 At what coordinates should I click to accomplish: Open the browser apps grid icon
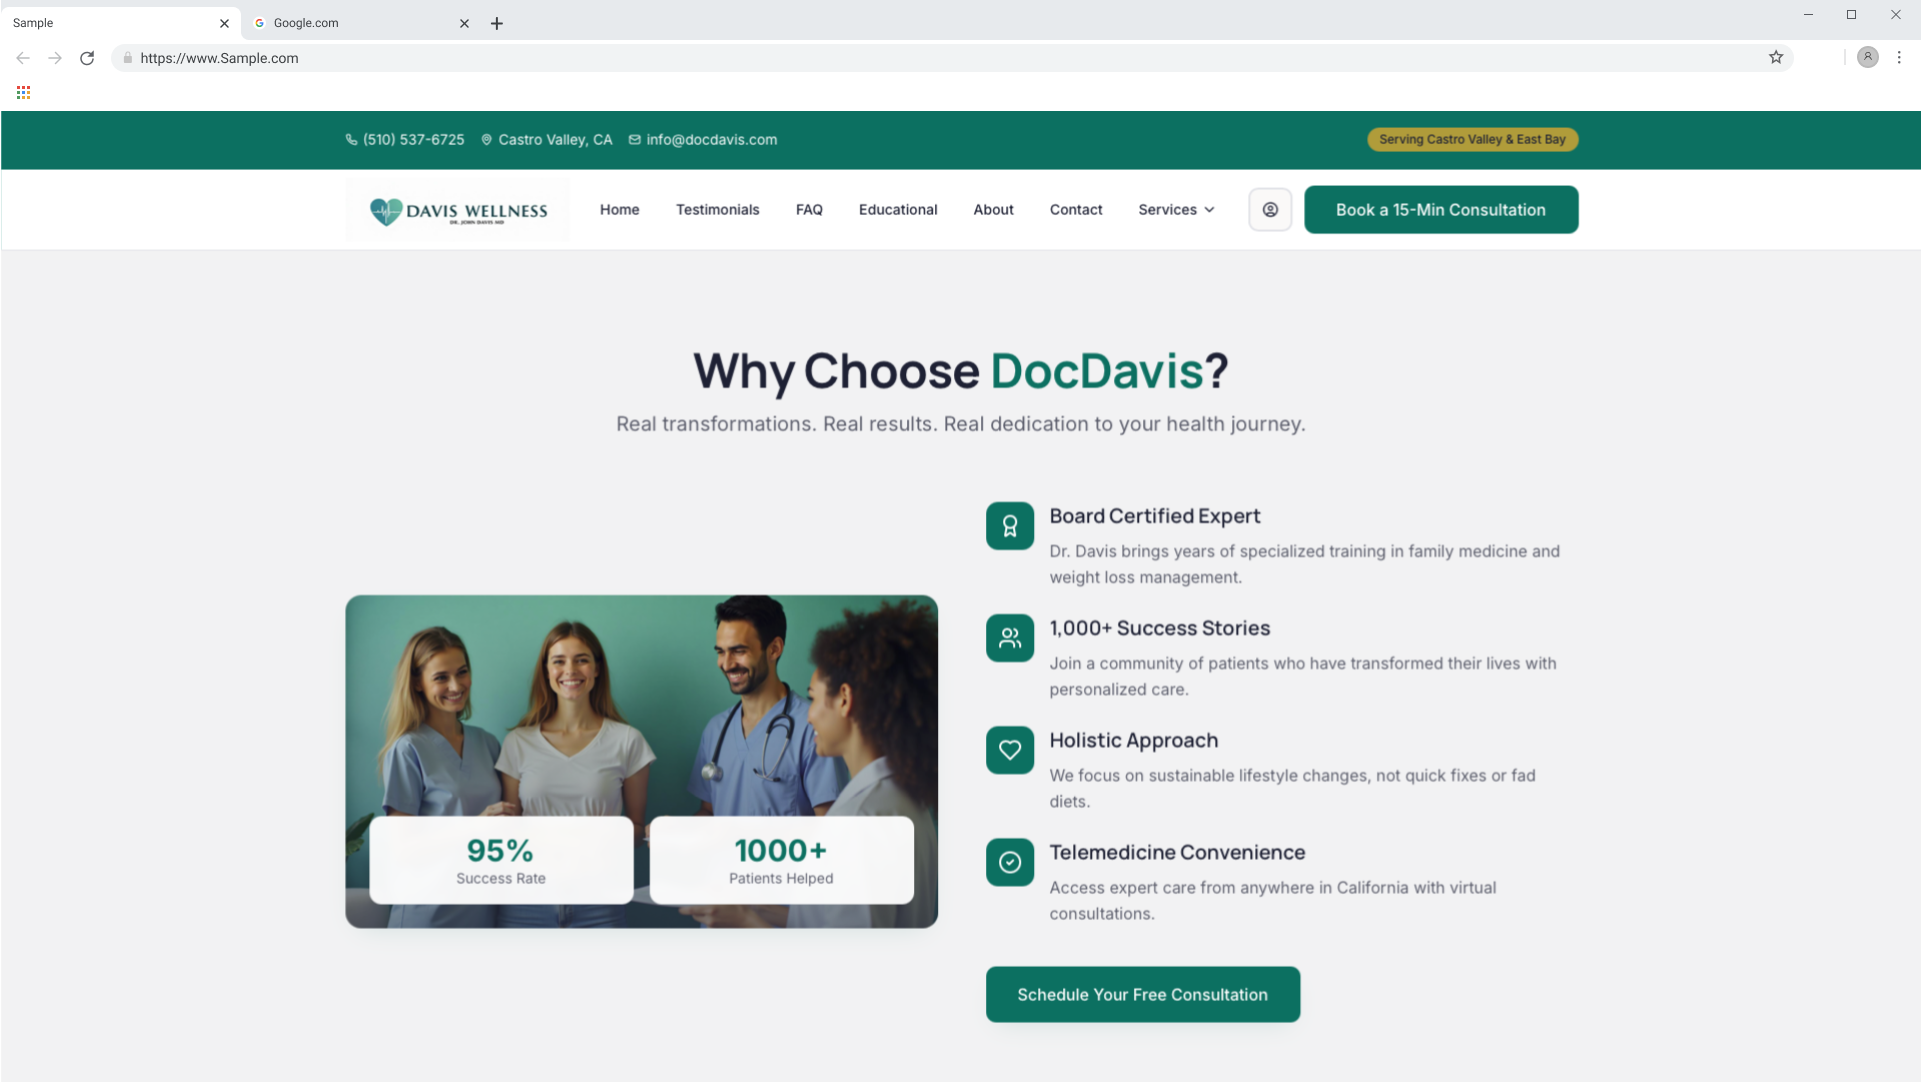click(x=23, y=93)
